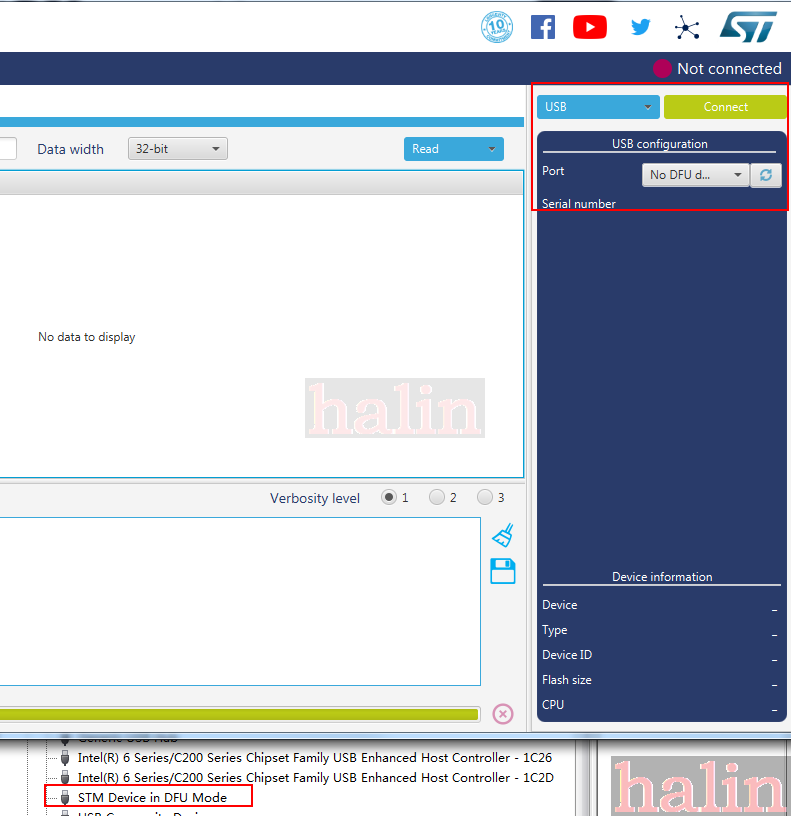The height and width of the screenshot is (816, 791).
Task: Click the ST community network icon
Action: point(687,27)
